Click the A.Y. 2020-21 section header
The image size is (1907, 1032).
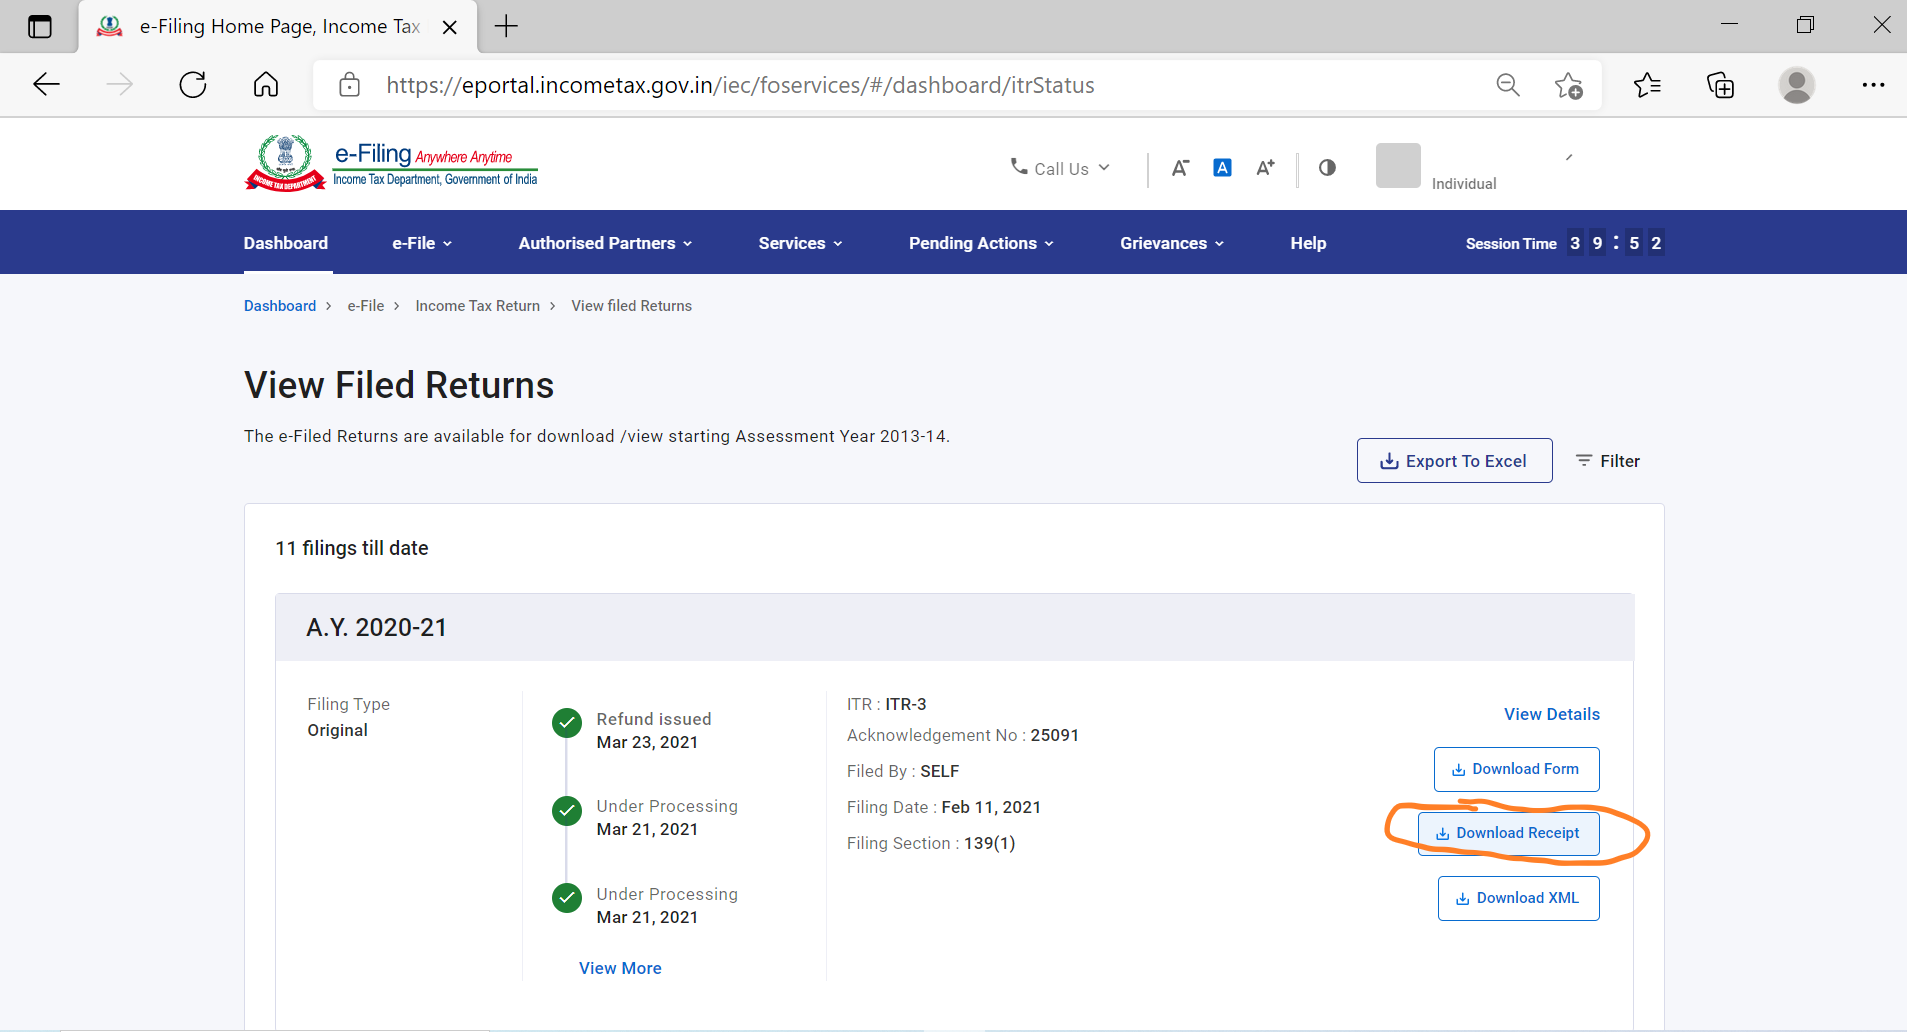[955, 627]
